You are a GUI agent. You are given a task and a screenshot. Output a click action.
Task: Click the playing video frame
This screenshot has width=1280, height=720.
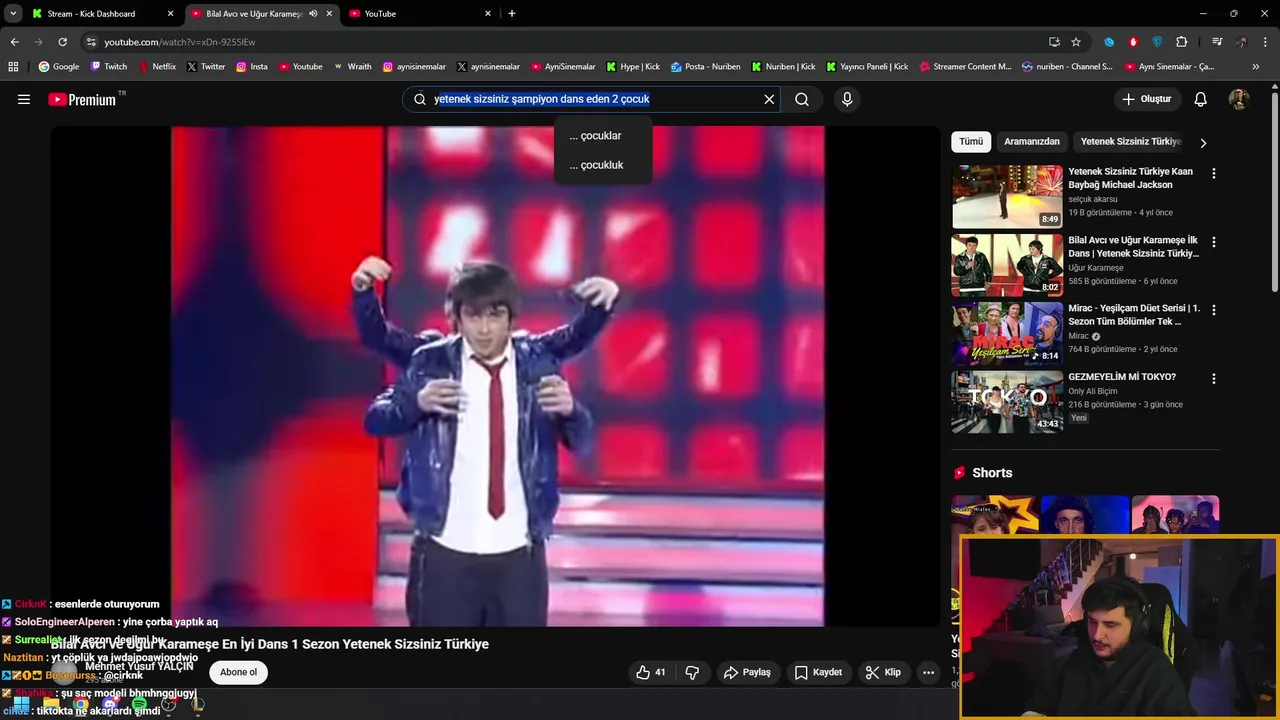(x=497, y=376)
